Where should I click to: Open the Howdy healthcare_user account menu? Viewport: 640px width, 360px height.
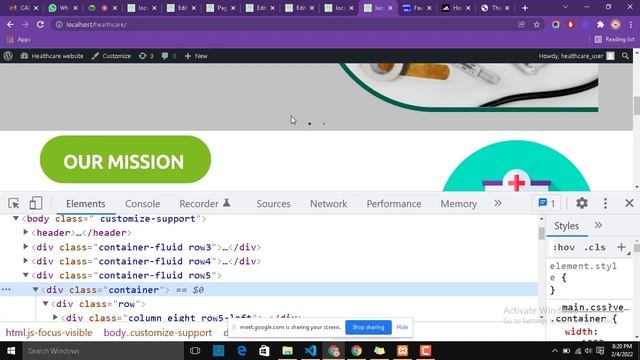point(576,56)
